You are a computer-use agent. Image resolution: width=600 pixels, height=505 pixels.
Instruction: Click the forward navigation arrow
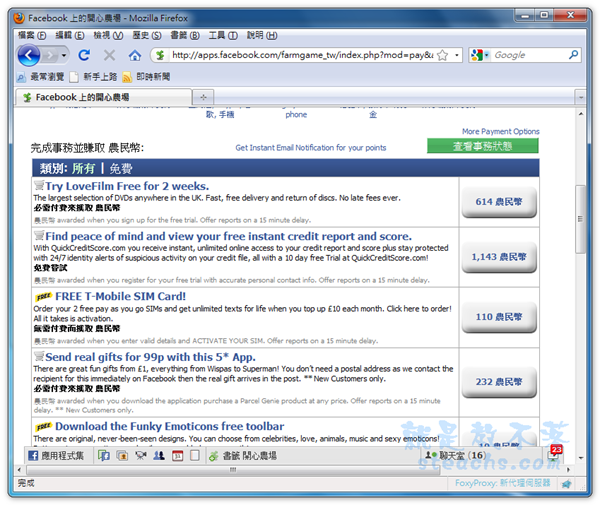[50, 55]
